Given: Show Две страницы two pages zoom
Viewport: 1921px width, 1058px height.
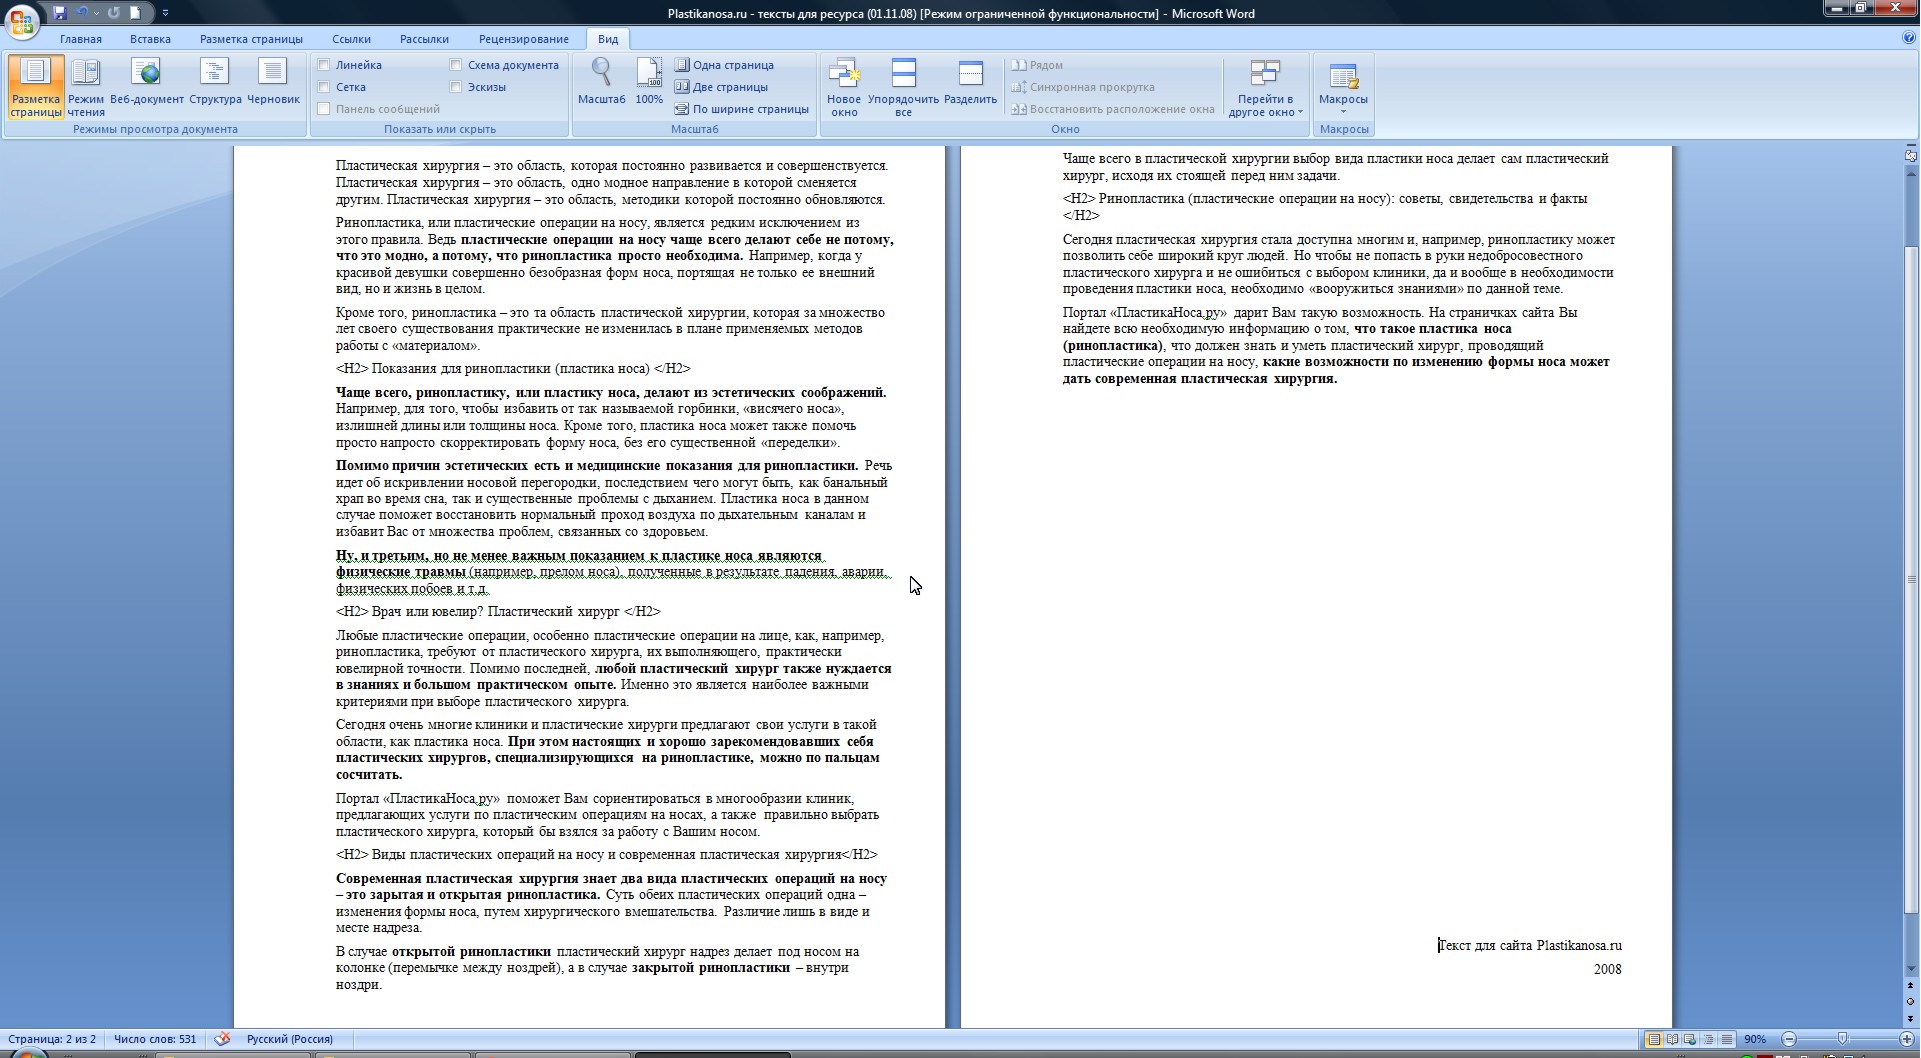Looking at the screenshot, I should 721,87.
